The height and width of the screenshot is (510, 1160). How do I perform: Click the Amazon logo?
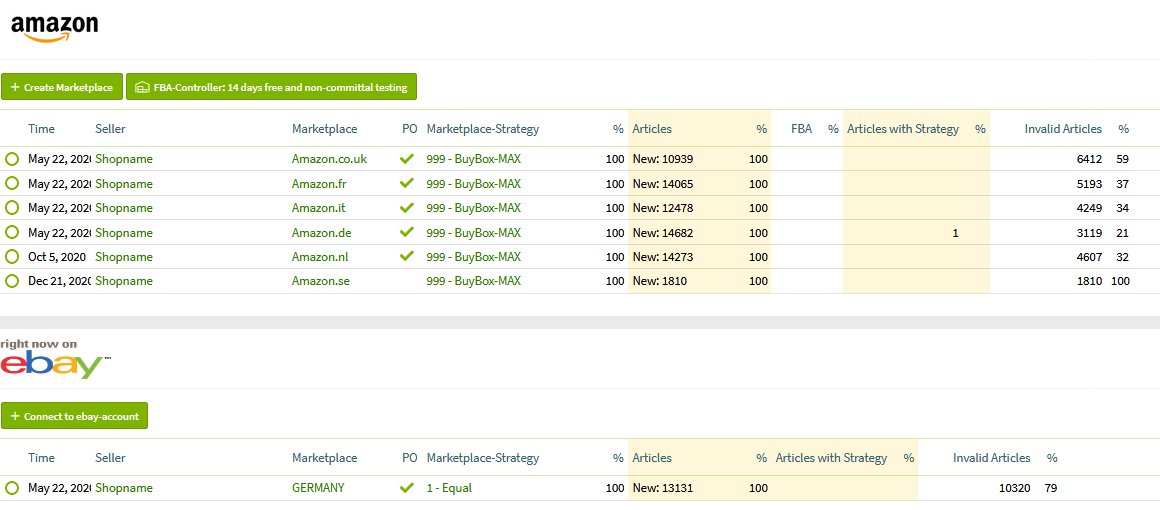tap(55, 28)
